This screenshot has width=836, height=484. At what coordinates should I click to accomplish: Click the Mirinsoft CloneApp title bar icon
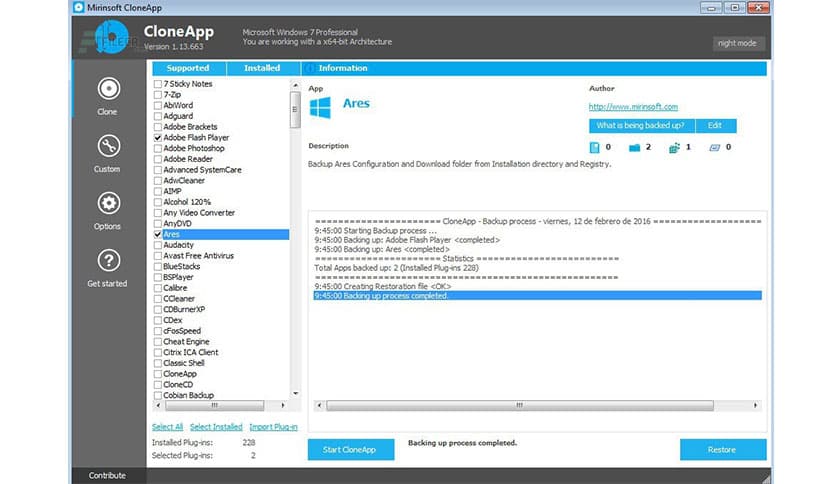click(x=79, y=7)
